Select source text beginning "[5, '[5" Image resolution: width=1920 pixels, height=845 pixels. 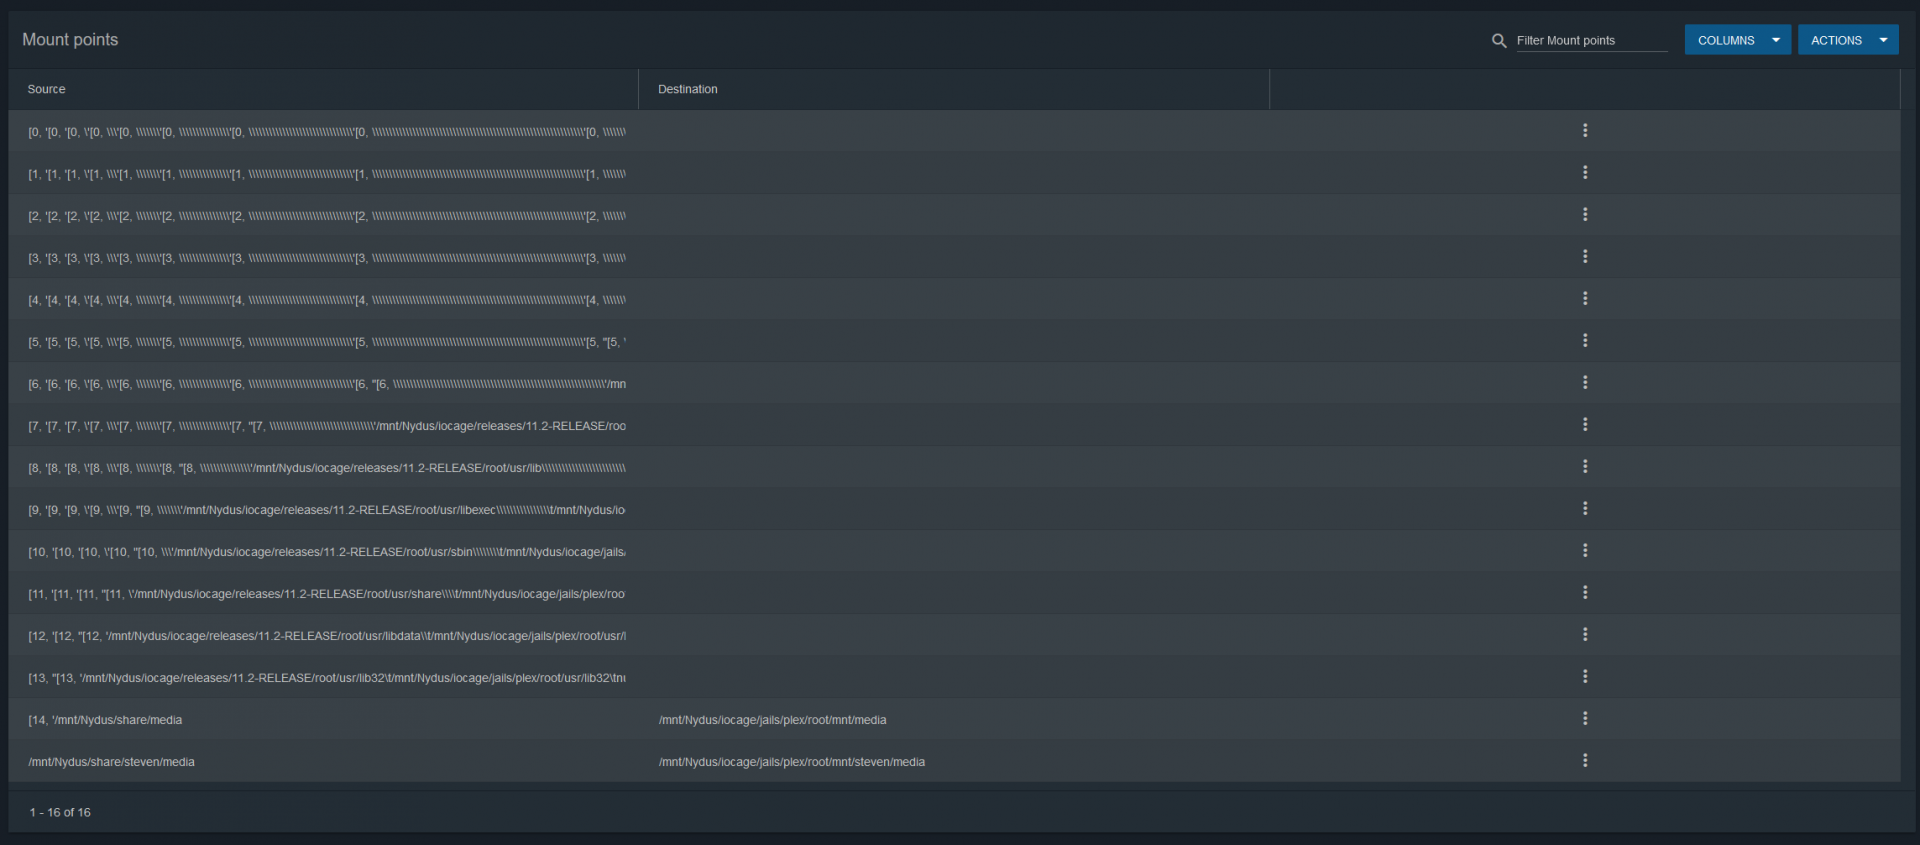coord(327,342)
